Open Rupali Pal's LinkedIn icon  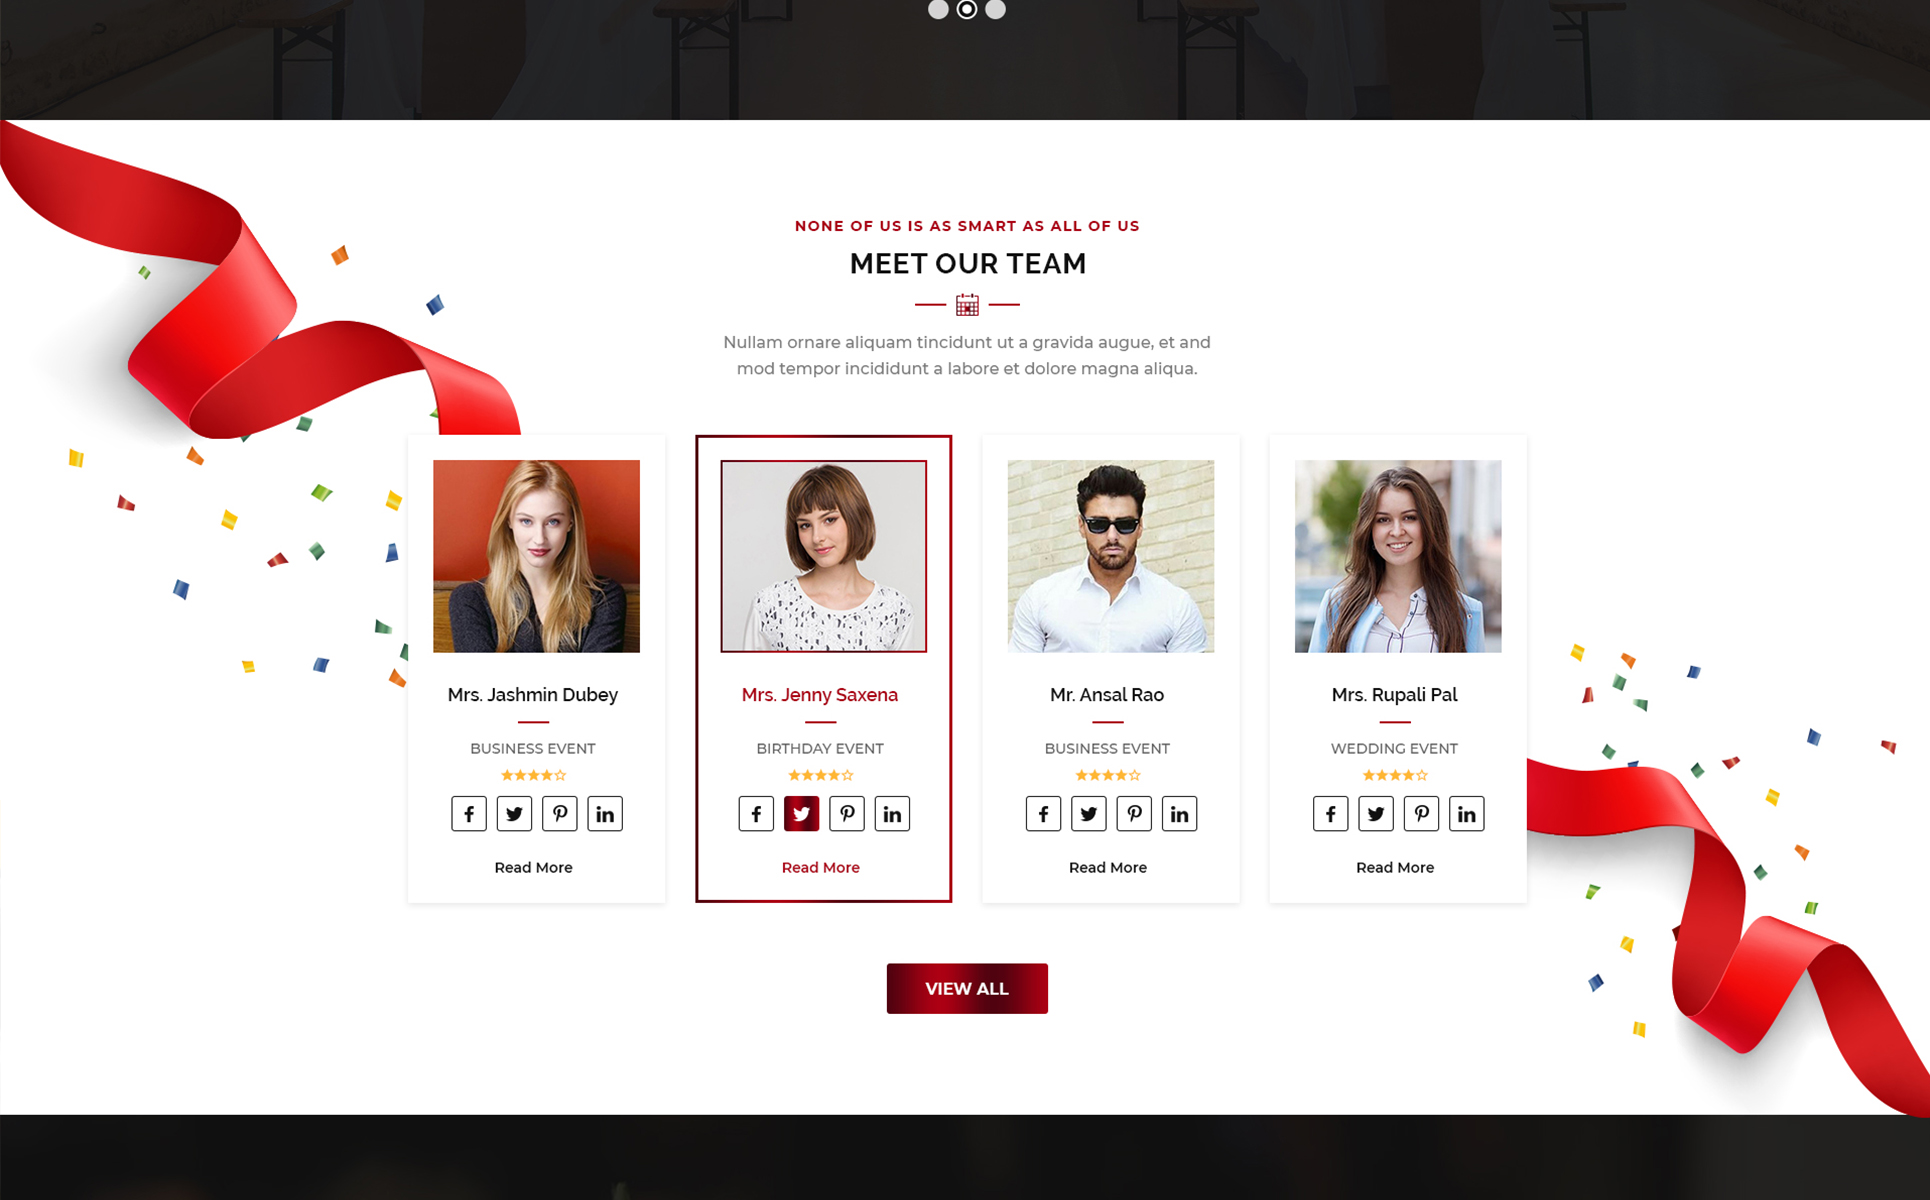pyautogui.click(x=1466, y=814)
